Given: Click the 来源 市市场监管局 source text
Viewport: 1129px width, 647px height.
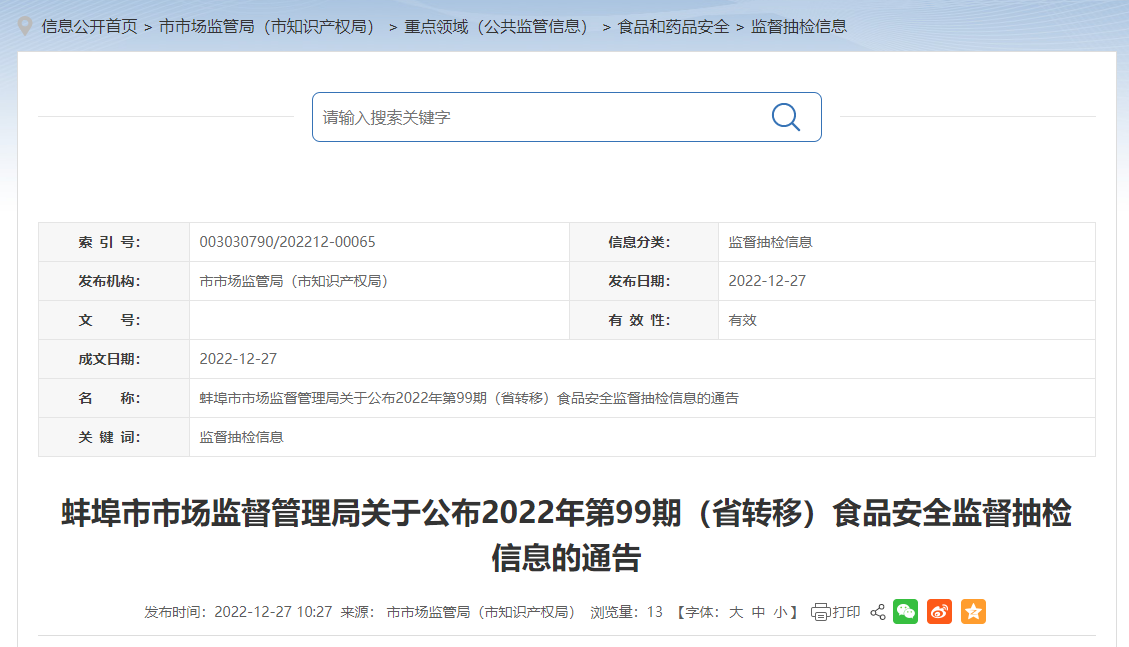Looking at the screenshot, I should click(x=461, y=612).
